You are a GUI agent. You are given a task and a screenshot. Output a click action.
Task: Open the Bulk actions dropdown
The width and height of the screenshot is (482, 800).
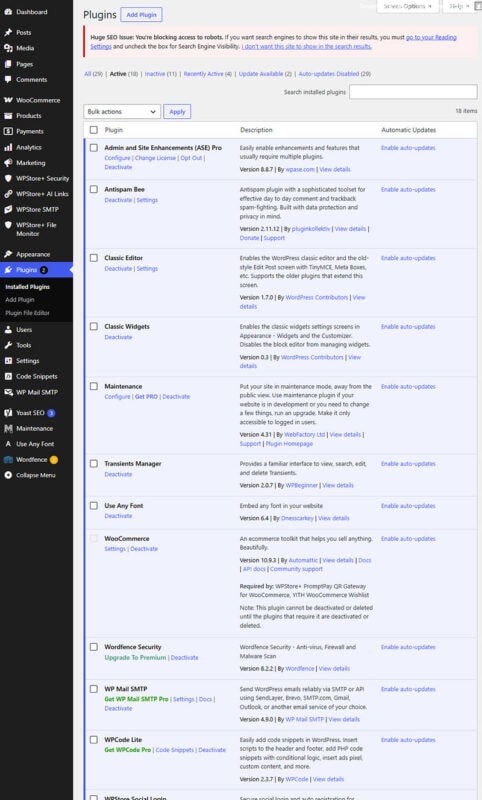[x=122, y=111]
